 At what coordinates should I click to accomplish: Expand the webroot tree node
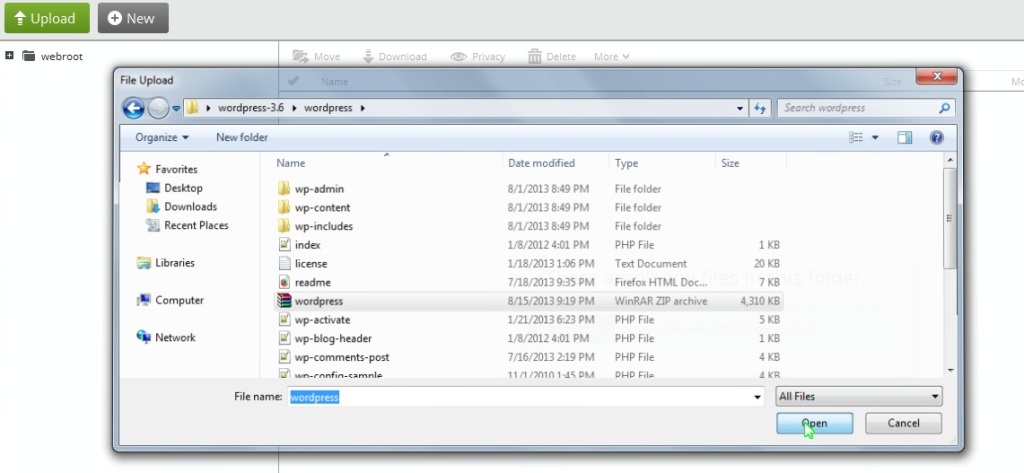[9, 56]
